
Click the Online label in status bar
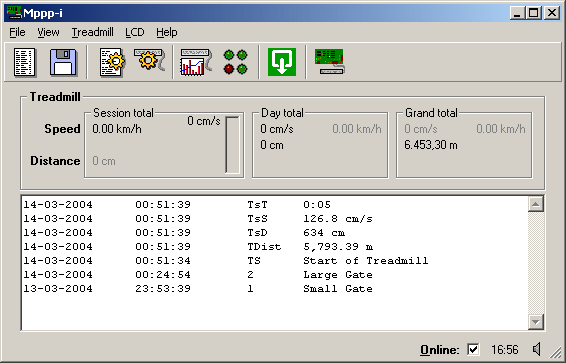click(440, 350)
